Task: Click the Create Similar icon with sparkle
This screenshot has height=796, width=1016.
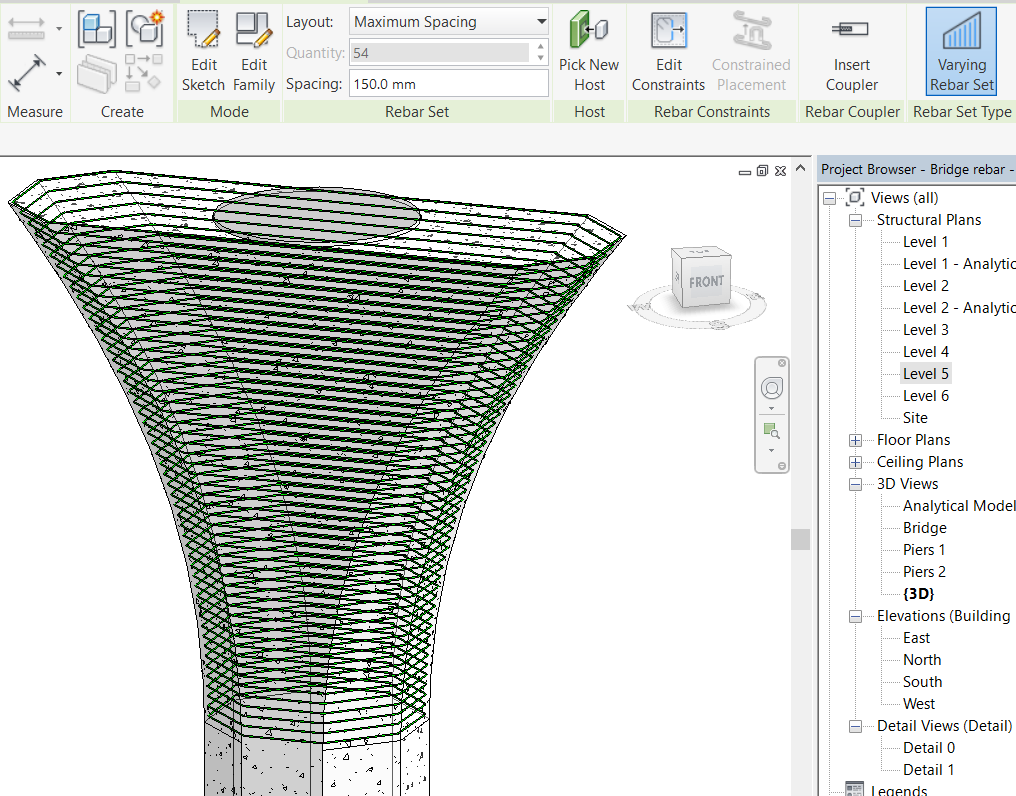Action: (145, 30)
